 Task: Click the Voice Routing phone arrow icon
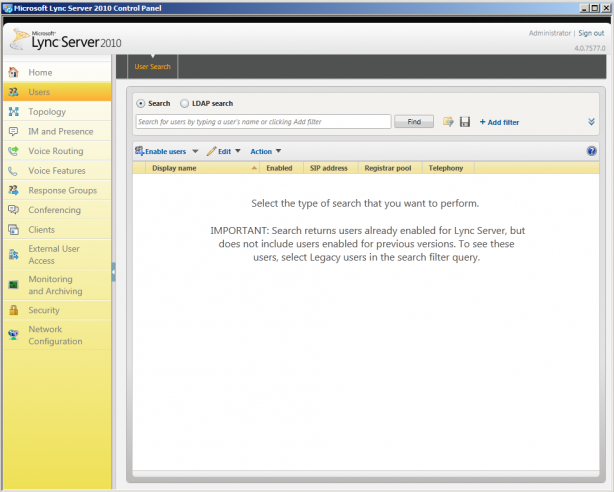[13, 151]
